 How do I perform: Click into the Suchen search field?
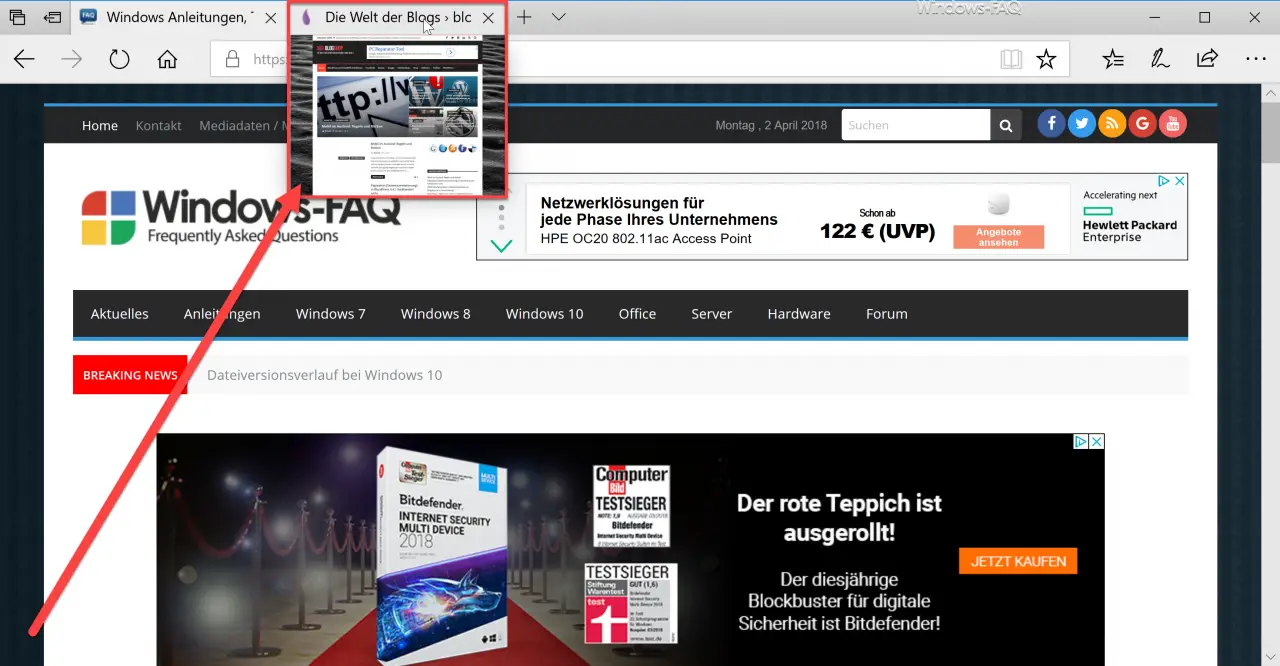coord(916,125)
